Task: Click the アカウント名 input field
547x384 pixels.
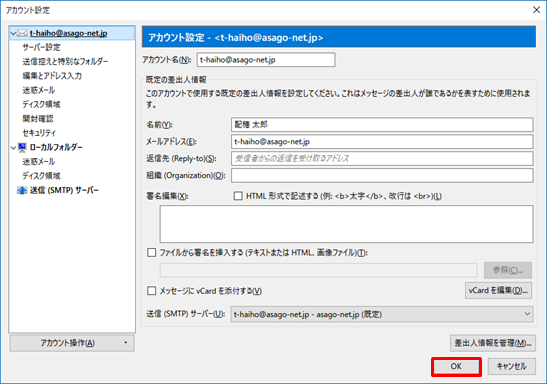Action: coord(266,60)
